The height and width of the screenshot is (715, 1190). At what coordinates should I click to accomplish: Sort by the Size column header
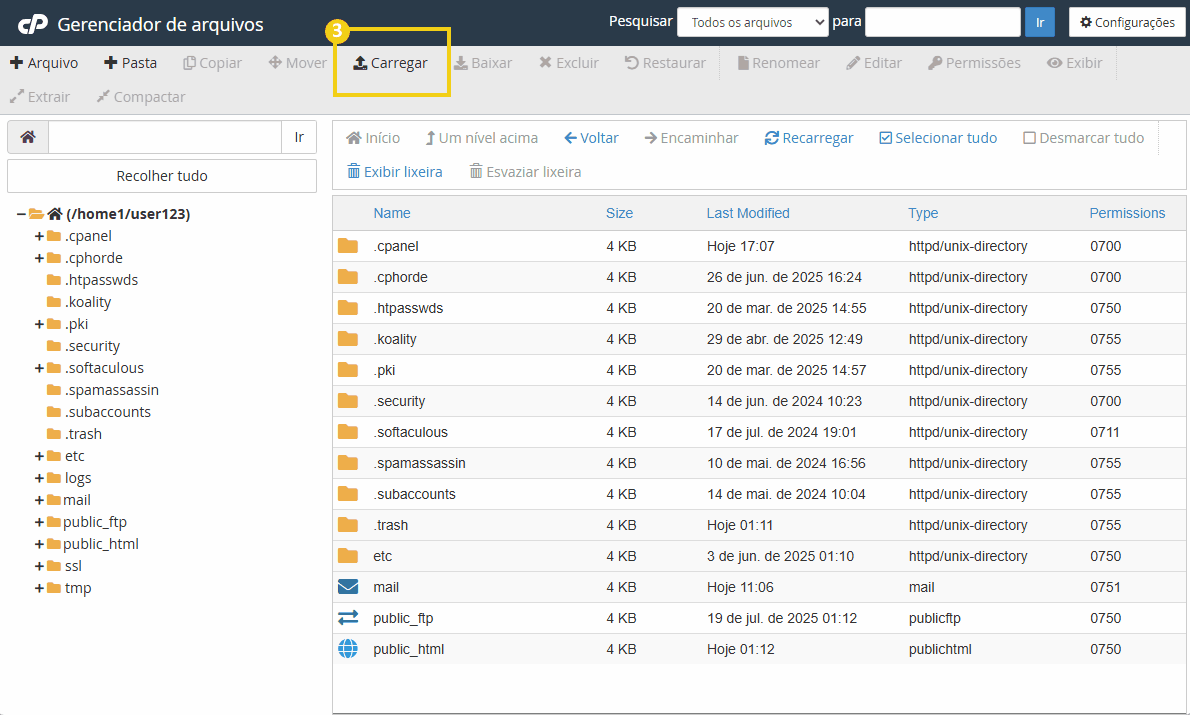click(x=619, y=213)
